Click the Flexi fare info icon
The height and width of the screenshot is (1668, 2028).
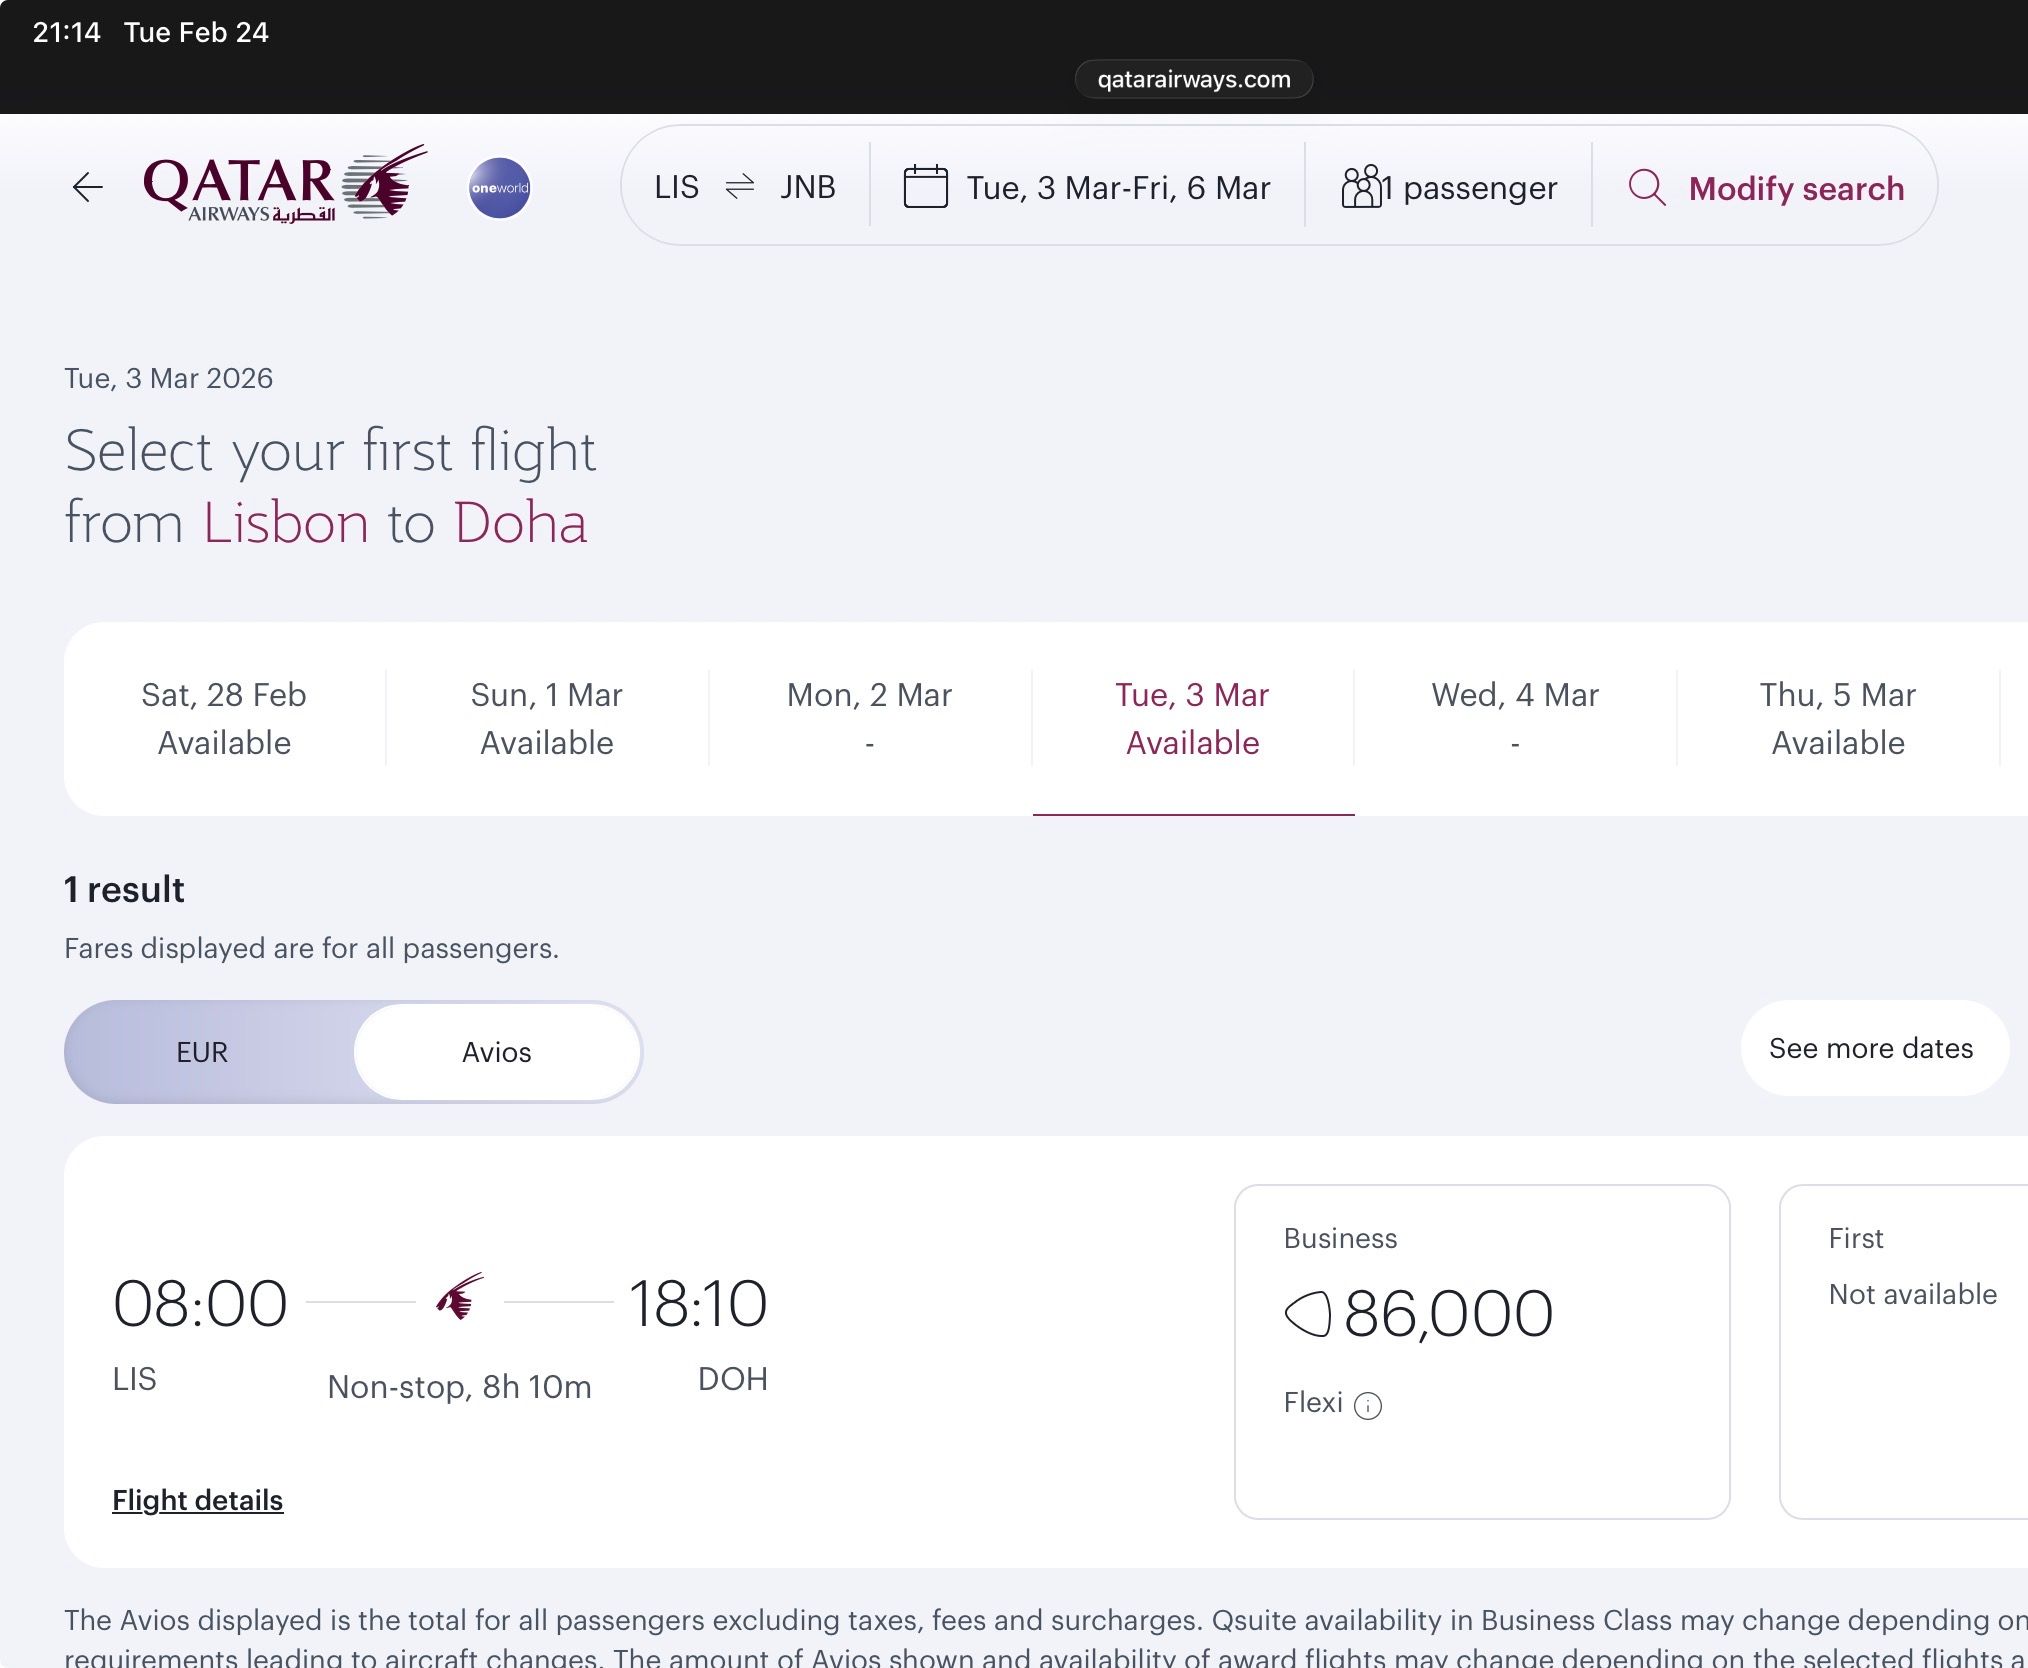pyautogui.click(x=1367, y=1406)
